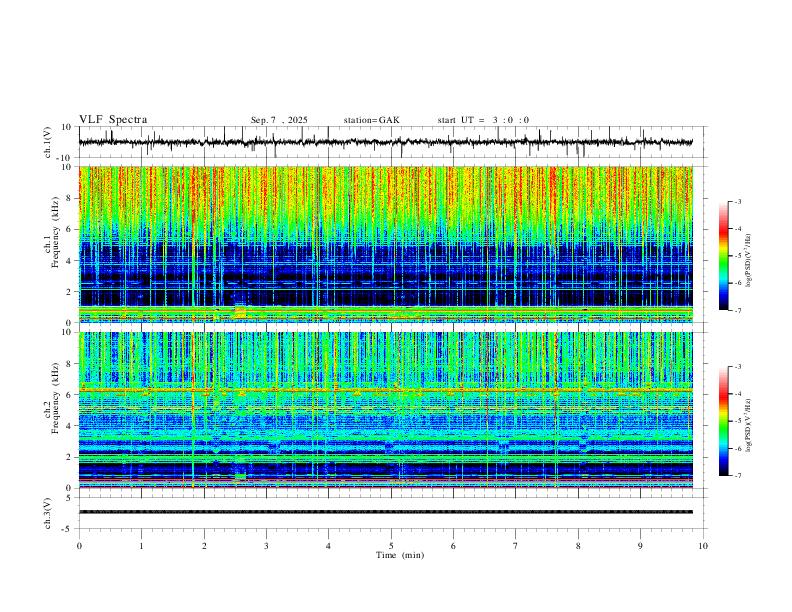The image size is (792, 612).
Task: Click the "9" tick on Time axis
Action: 640,546
